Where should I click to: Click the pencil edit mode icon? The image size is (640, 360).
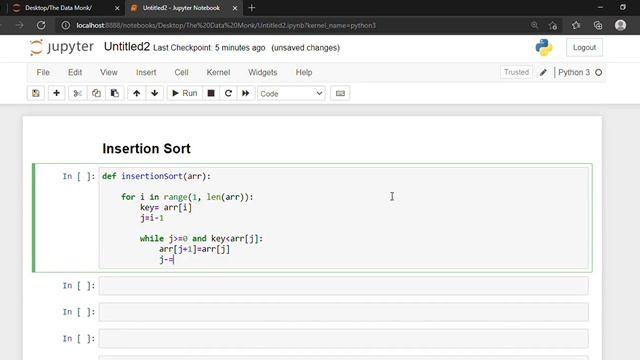543,73
